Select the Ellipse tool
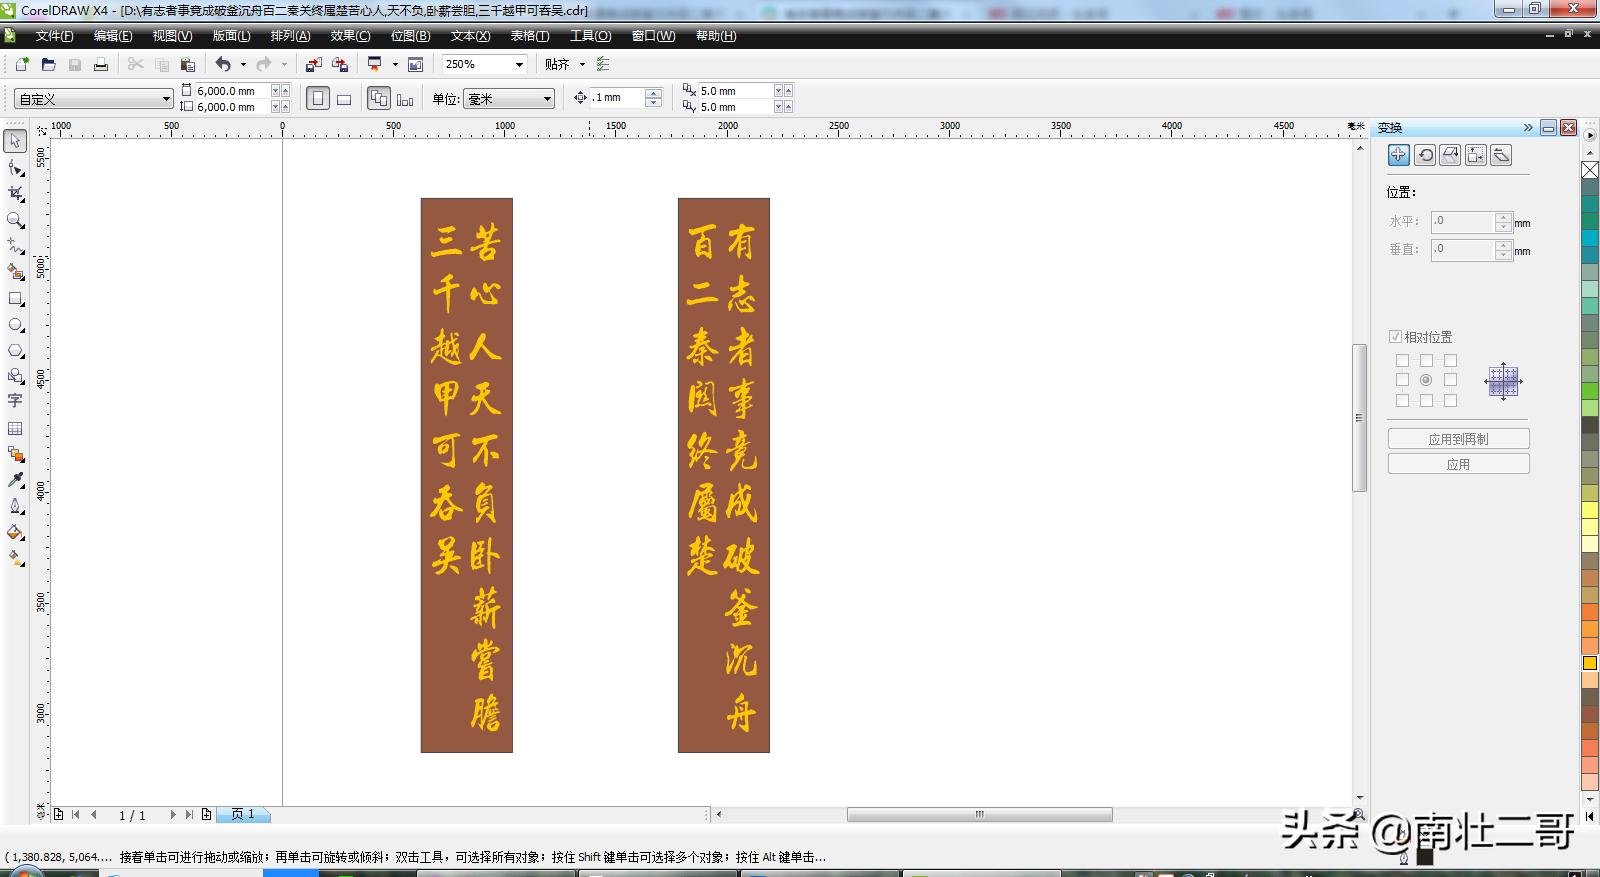This screenshot has height=877, width=1600. (15, 324)
